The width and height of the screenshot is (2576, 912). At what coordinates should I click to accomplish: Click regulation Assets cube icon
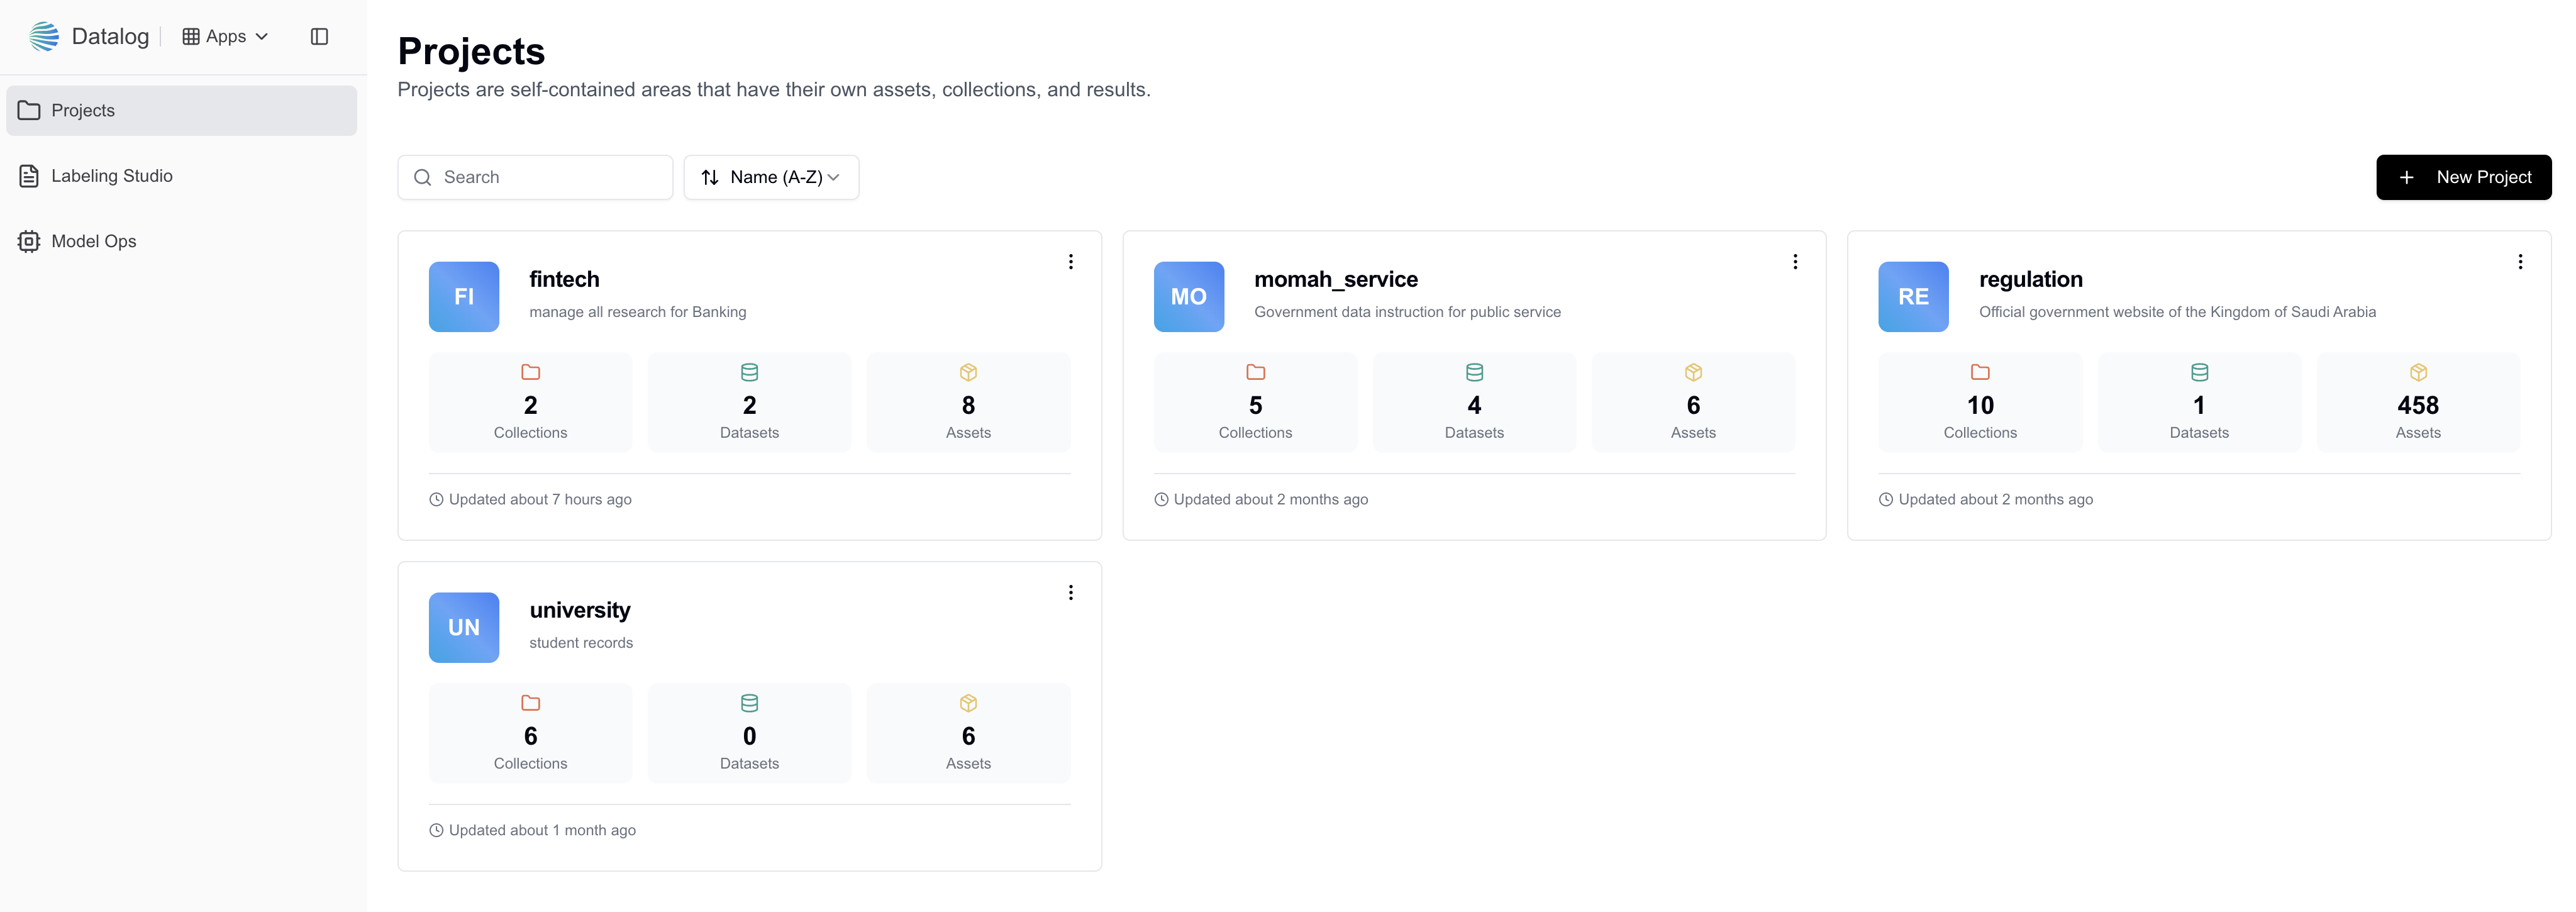coord(2417,372)
